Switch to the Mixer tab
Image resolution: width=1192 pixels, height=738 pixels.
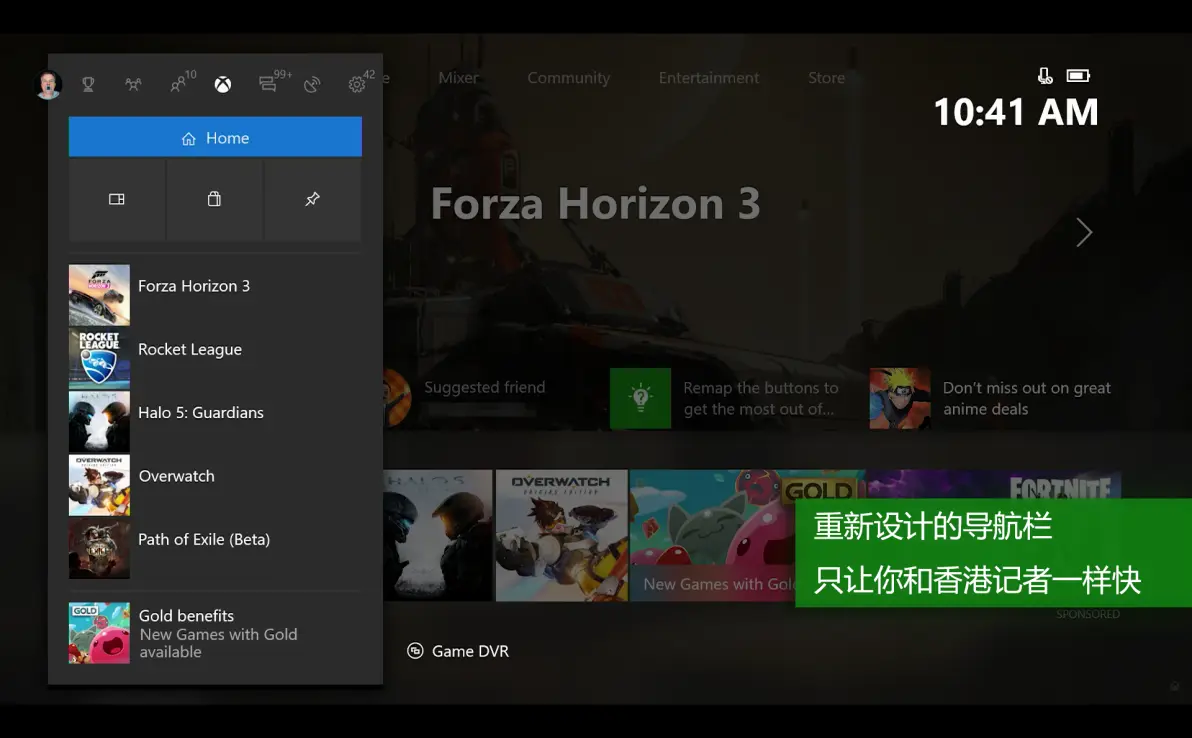point(458,78)
